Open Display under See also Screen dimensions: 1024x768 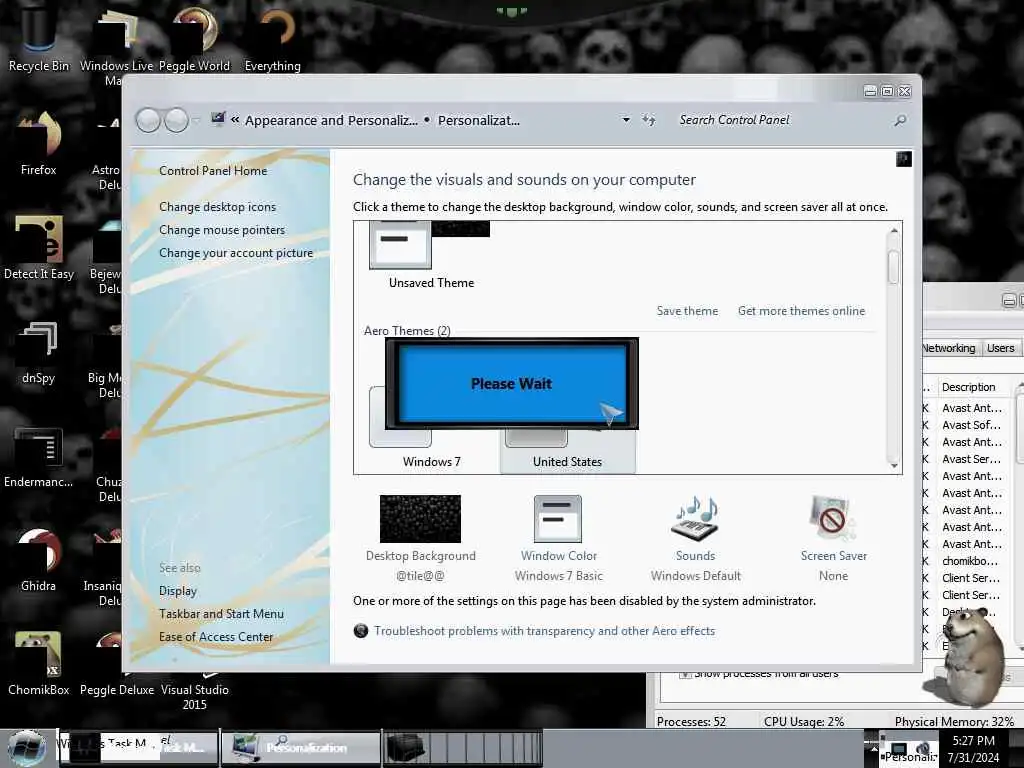[x=178, y=591]
